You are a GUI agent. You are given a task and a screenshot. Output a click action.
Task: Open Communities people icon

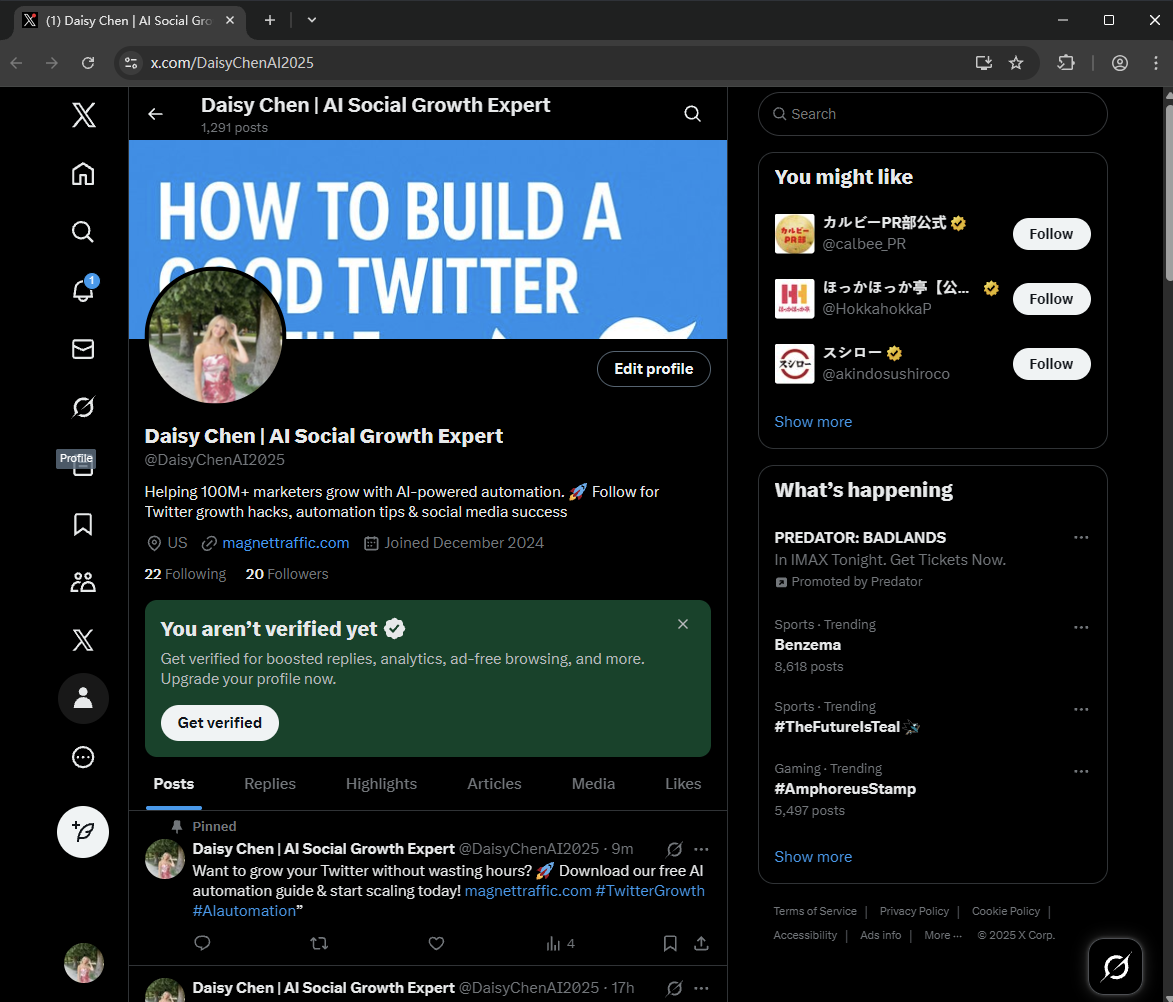[x=83, y=582]
